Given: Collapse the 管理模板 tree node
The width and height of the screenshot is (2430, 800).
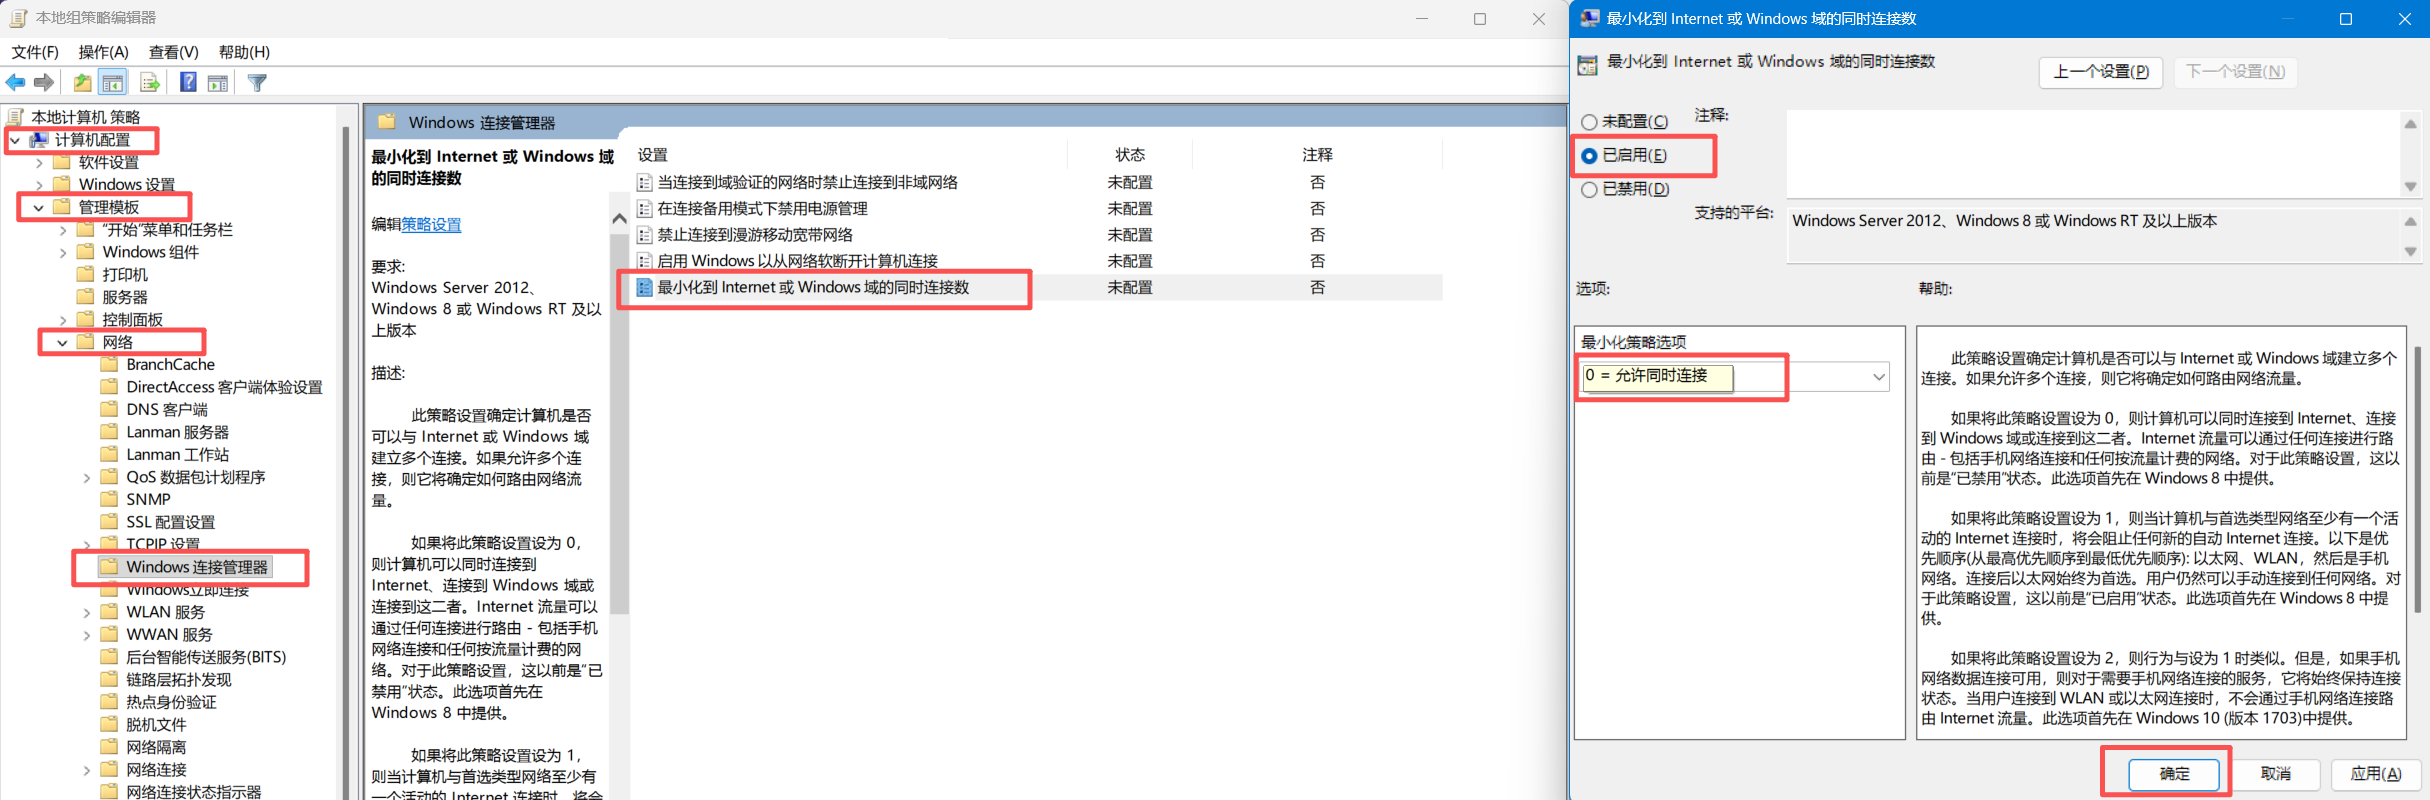Looking at the screenshot, I should tap(39, 208).
